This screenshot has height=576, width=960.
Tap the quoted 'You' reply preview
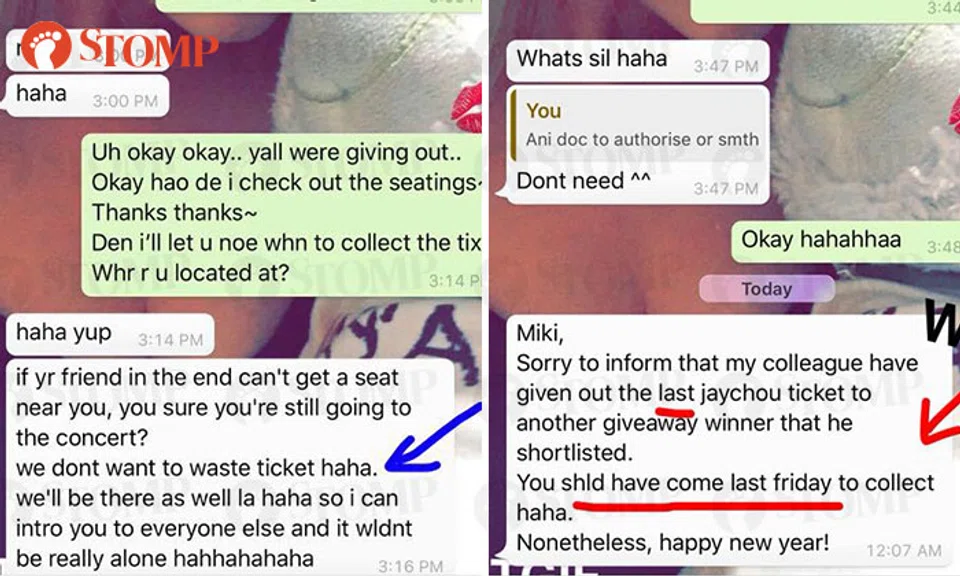[x=639, y=125]
